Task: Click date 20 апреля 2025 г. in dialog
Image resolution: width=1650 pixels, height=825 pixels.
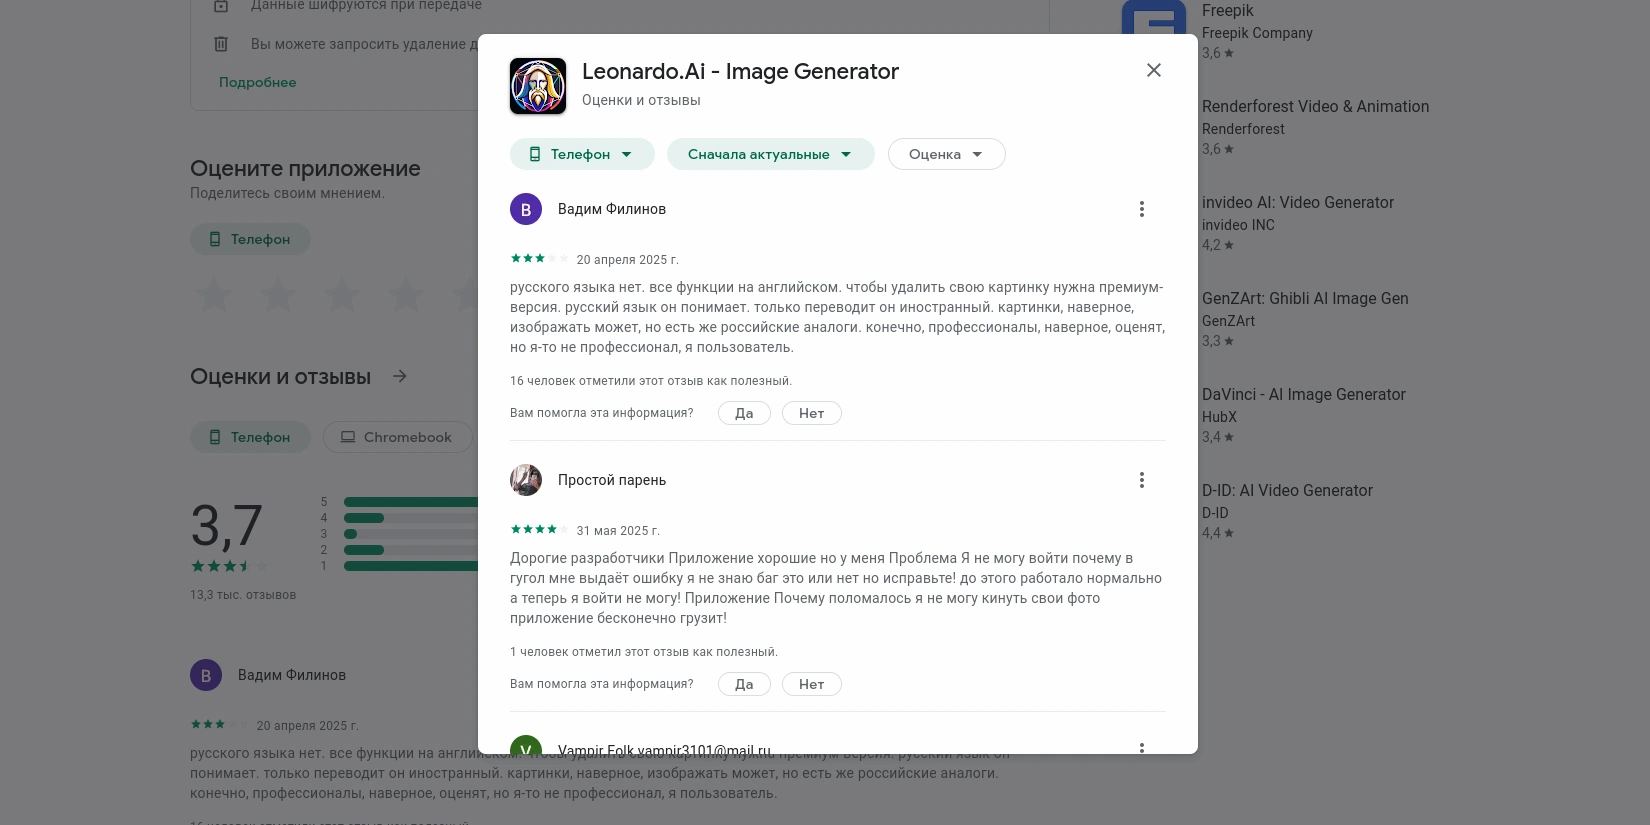Action: (627, 260)
